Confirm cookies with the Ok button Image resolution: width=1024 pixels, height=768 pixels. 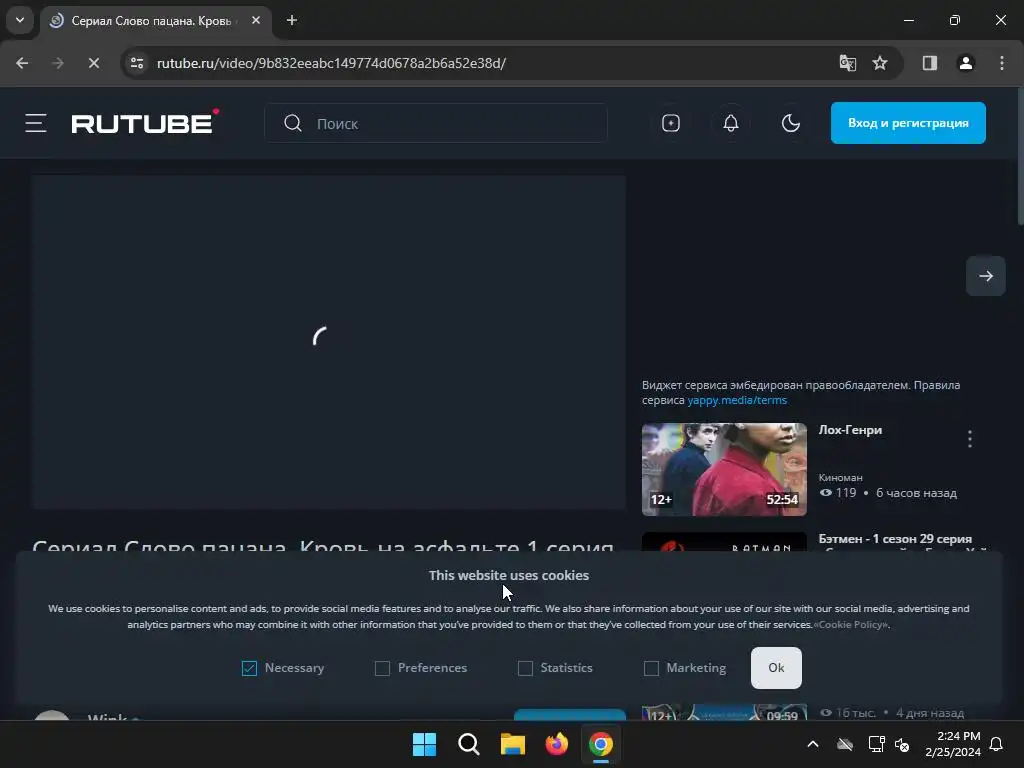pos(776,667)
